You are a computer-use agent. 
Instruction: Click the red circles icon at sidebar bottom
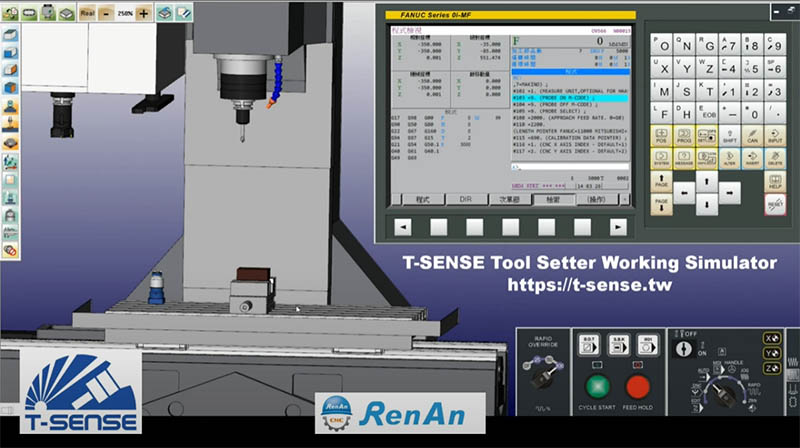10,250
